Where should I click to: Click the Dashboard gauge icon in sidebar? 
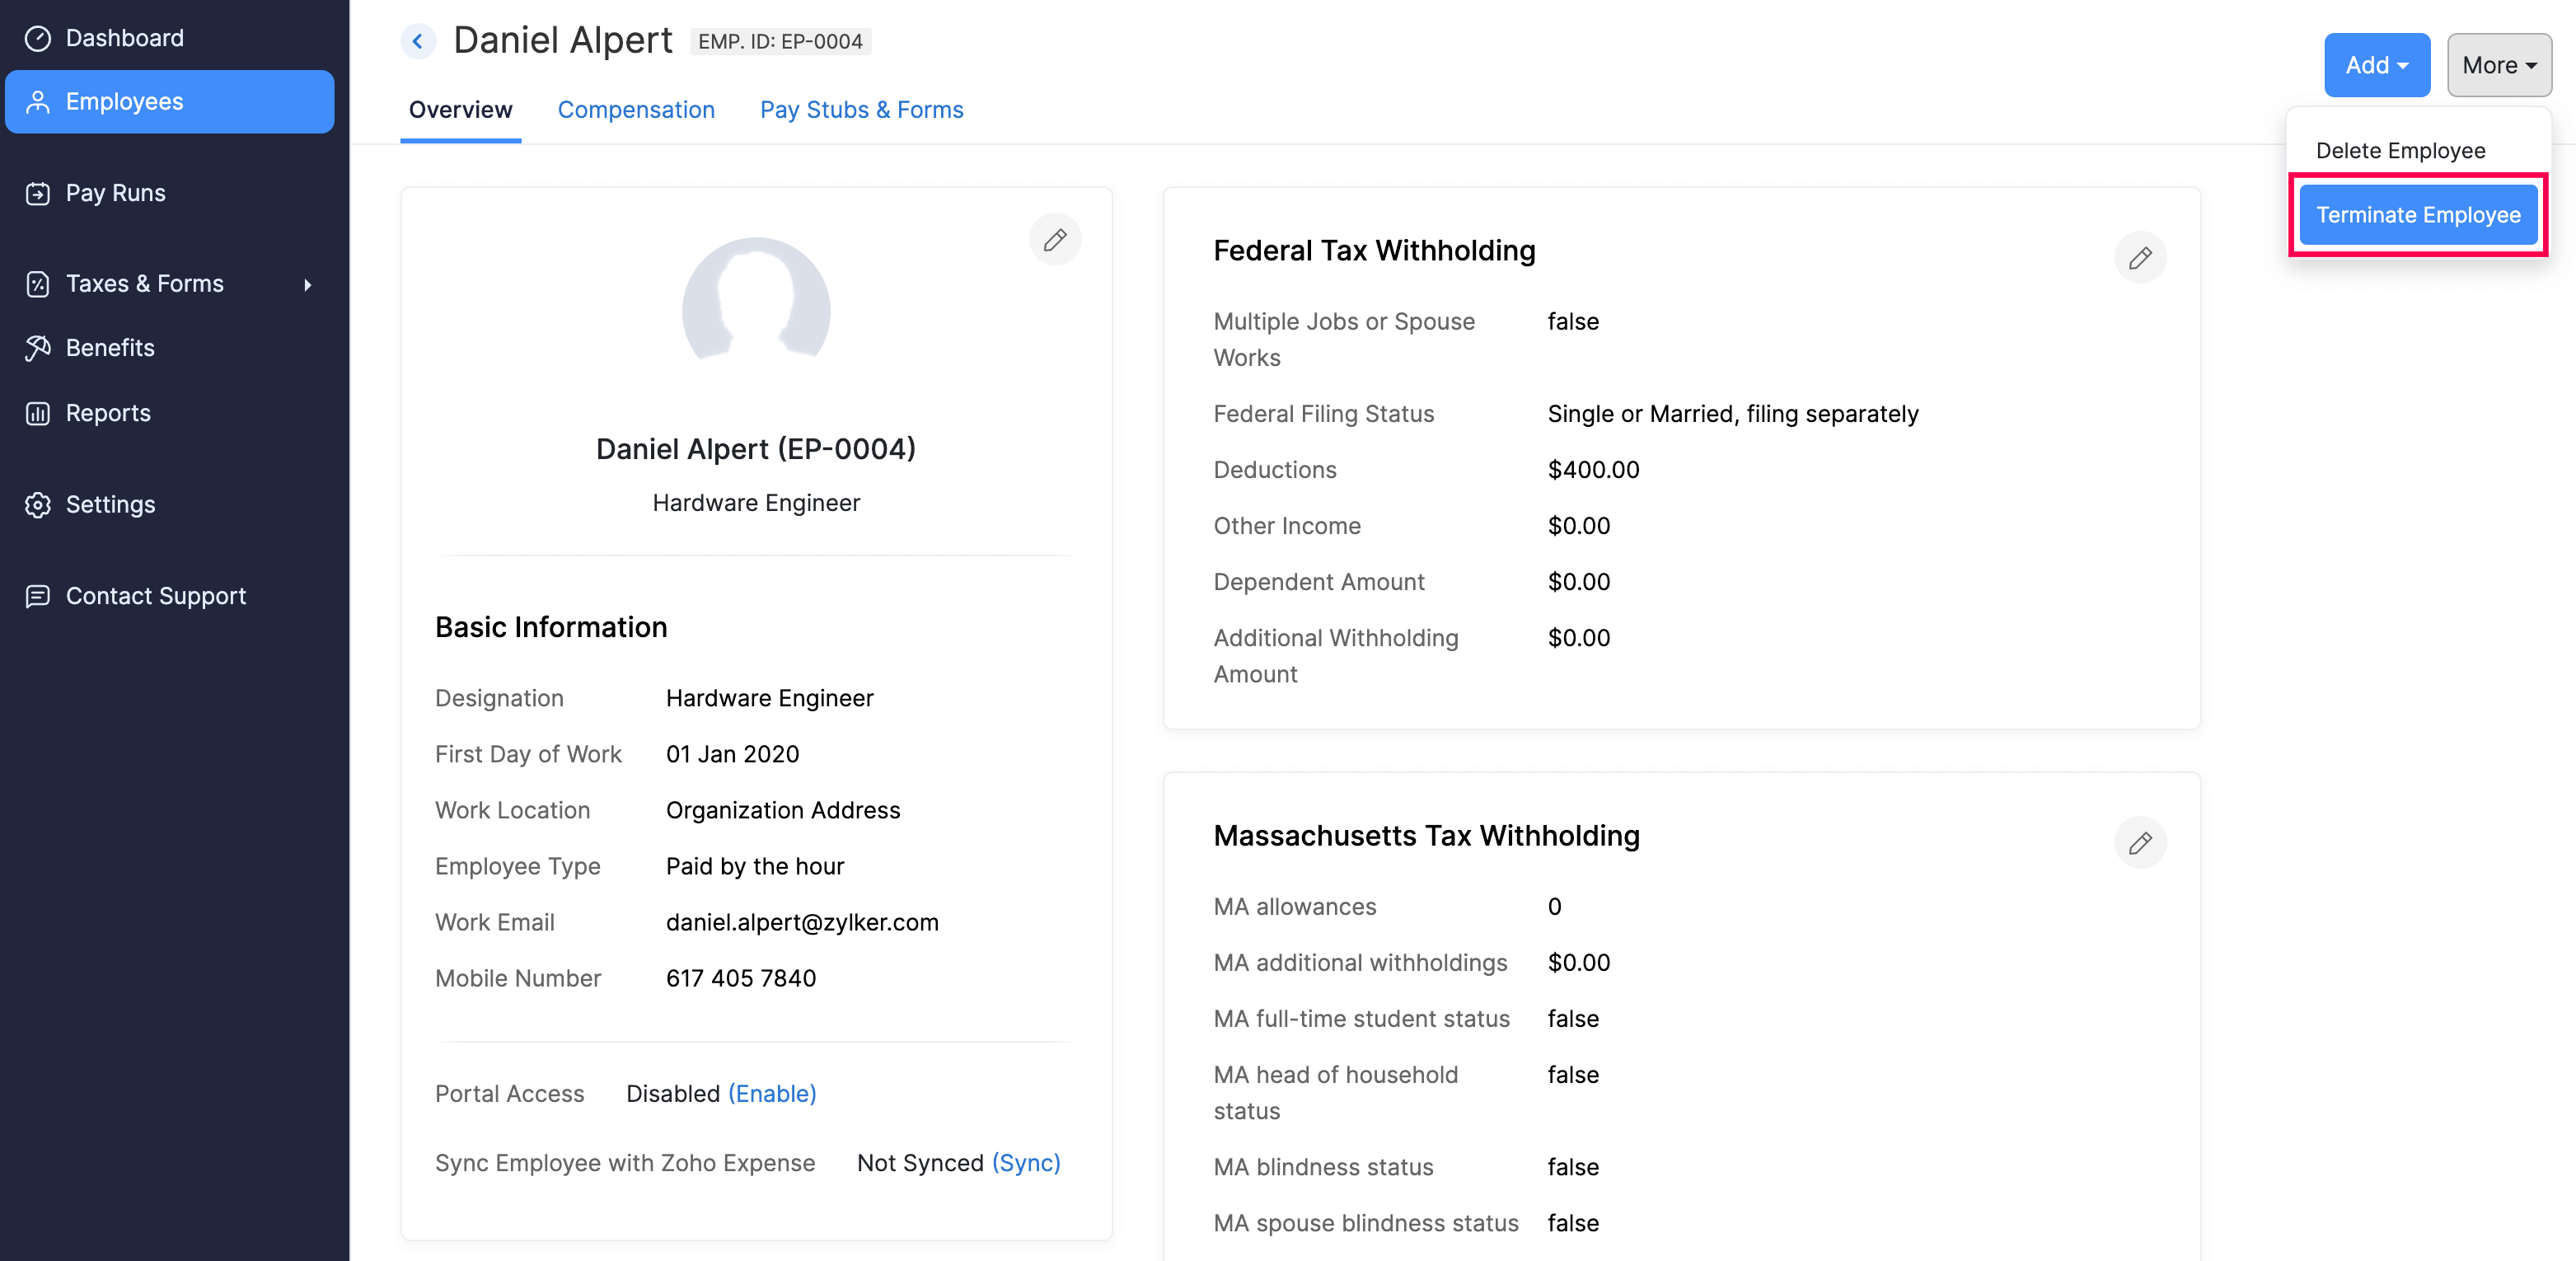38,39
